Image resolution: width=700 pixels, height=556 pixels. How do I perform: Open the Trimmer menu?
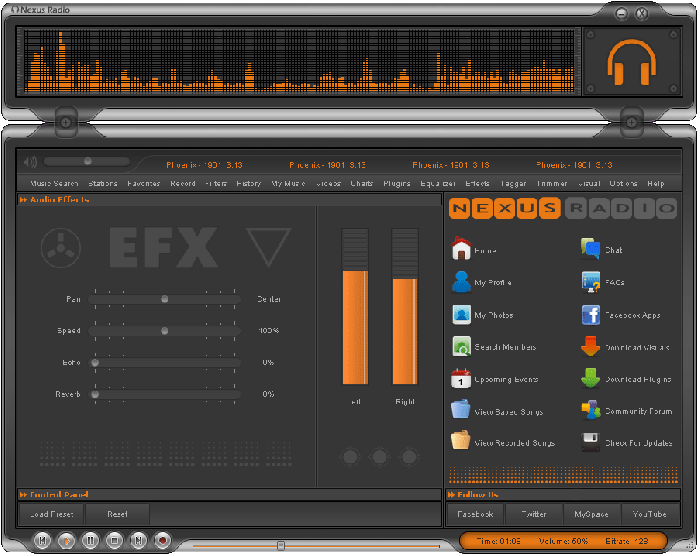pos(552,184)
